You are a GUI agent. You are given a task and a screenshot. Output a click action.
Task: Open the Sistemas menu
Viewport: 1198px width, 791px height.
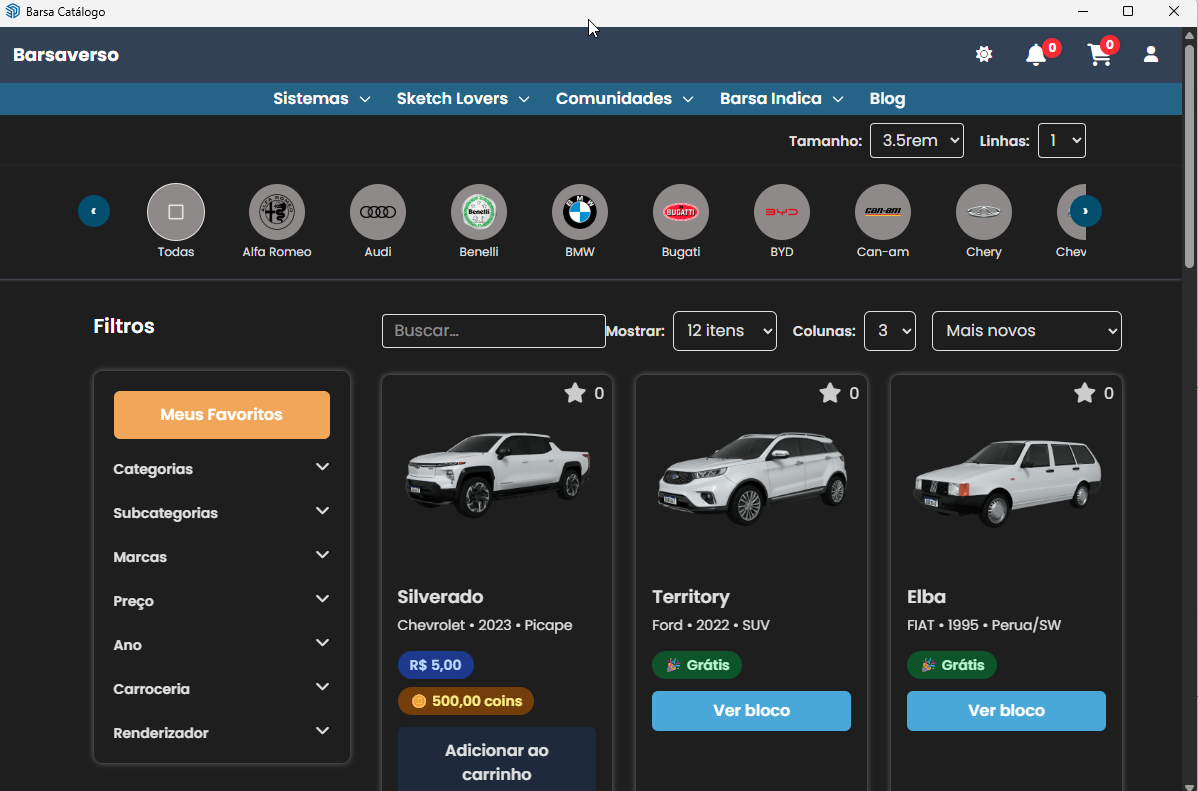(321, 99)
